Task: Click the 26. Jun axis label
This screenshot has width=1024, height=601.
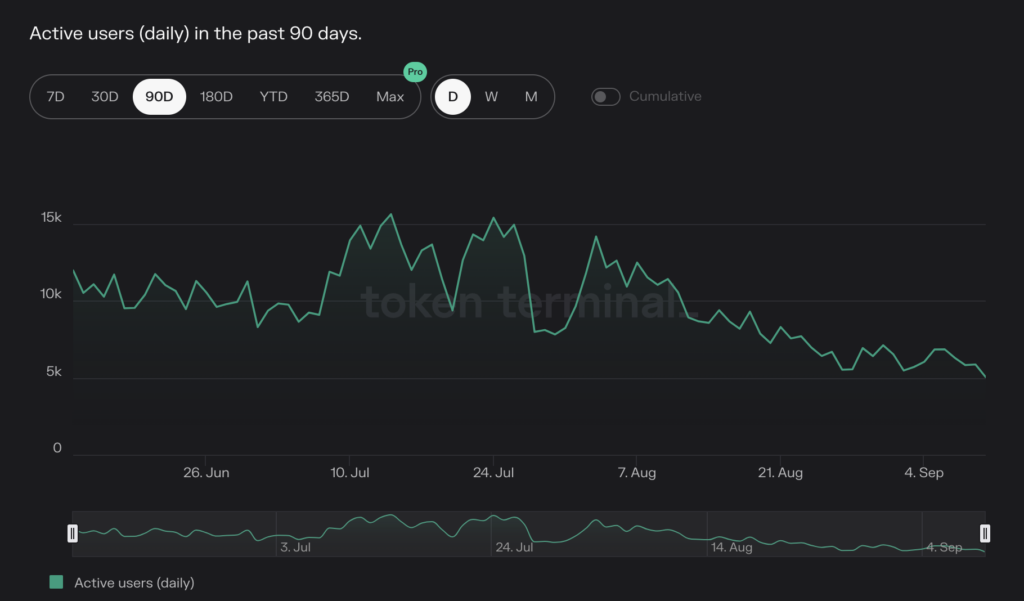Action: coord(206,472)
